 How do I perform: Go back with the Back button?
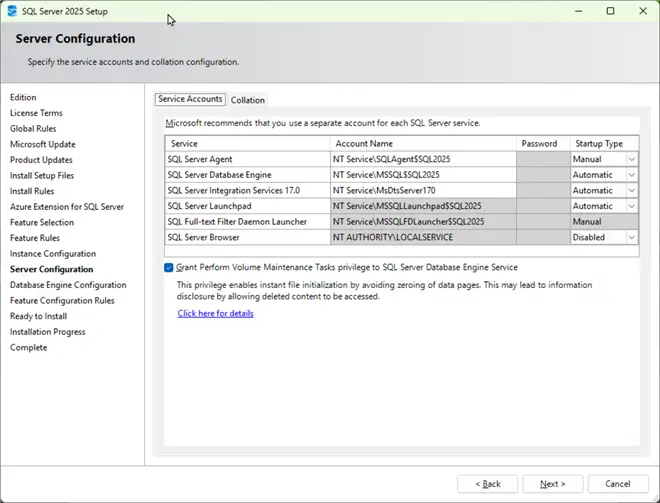point(487,484)
